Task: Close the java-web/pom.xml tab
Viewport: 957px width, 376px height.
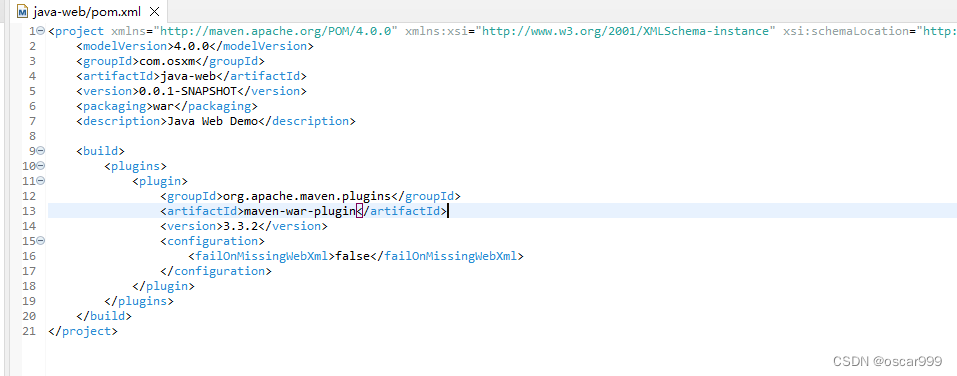Action: [155, 12]
